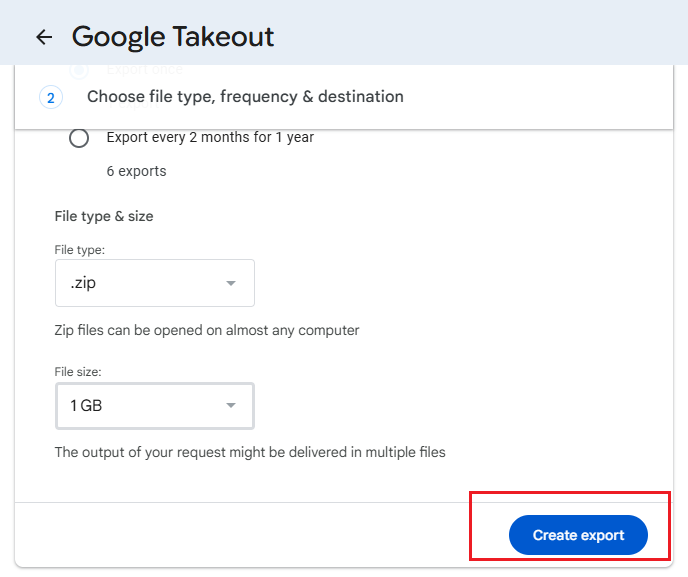Viewport: 688px width, 577px height.
Task: Click the step 2 number circle
Action: (x=51, y=97)
